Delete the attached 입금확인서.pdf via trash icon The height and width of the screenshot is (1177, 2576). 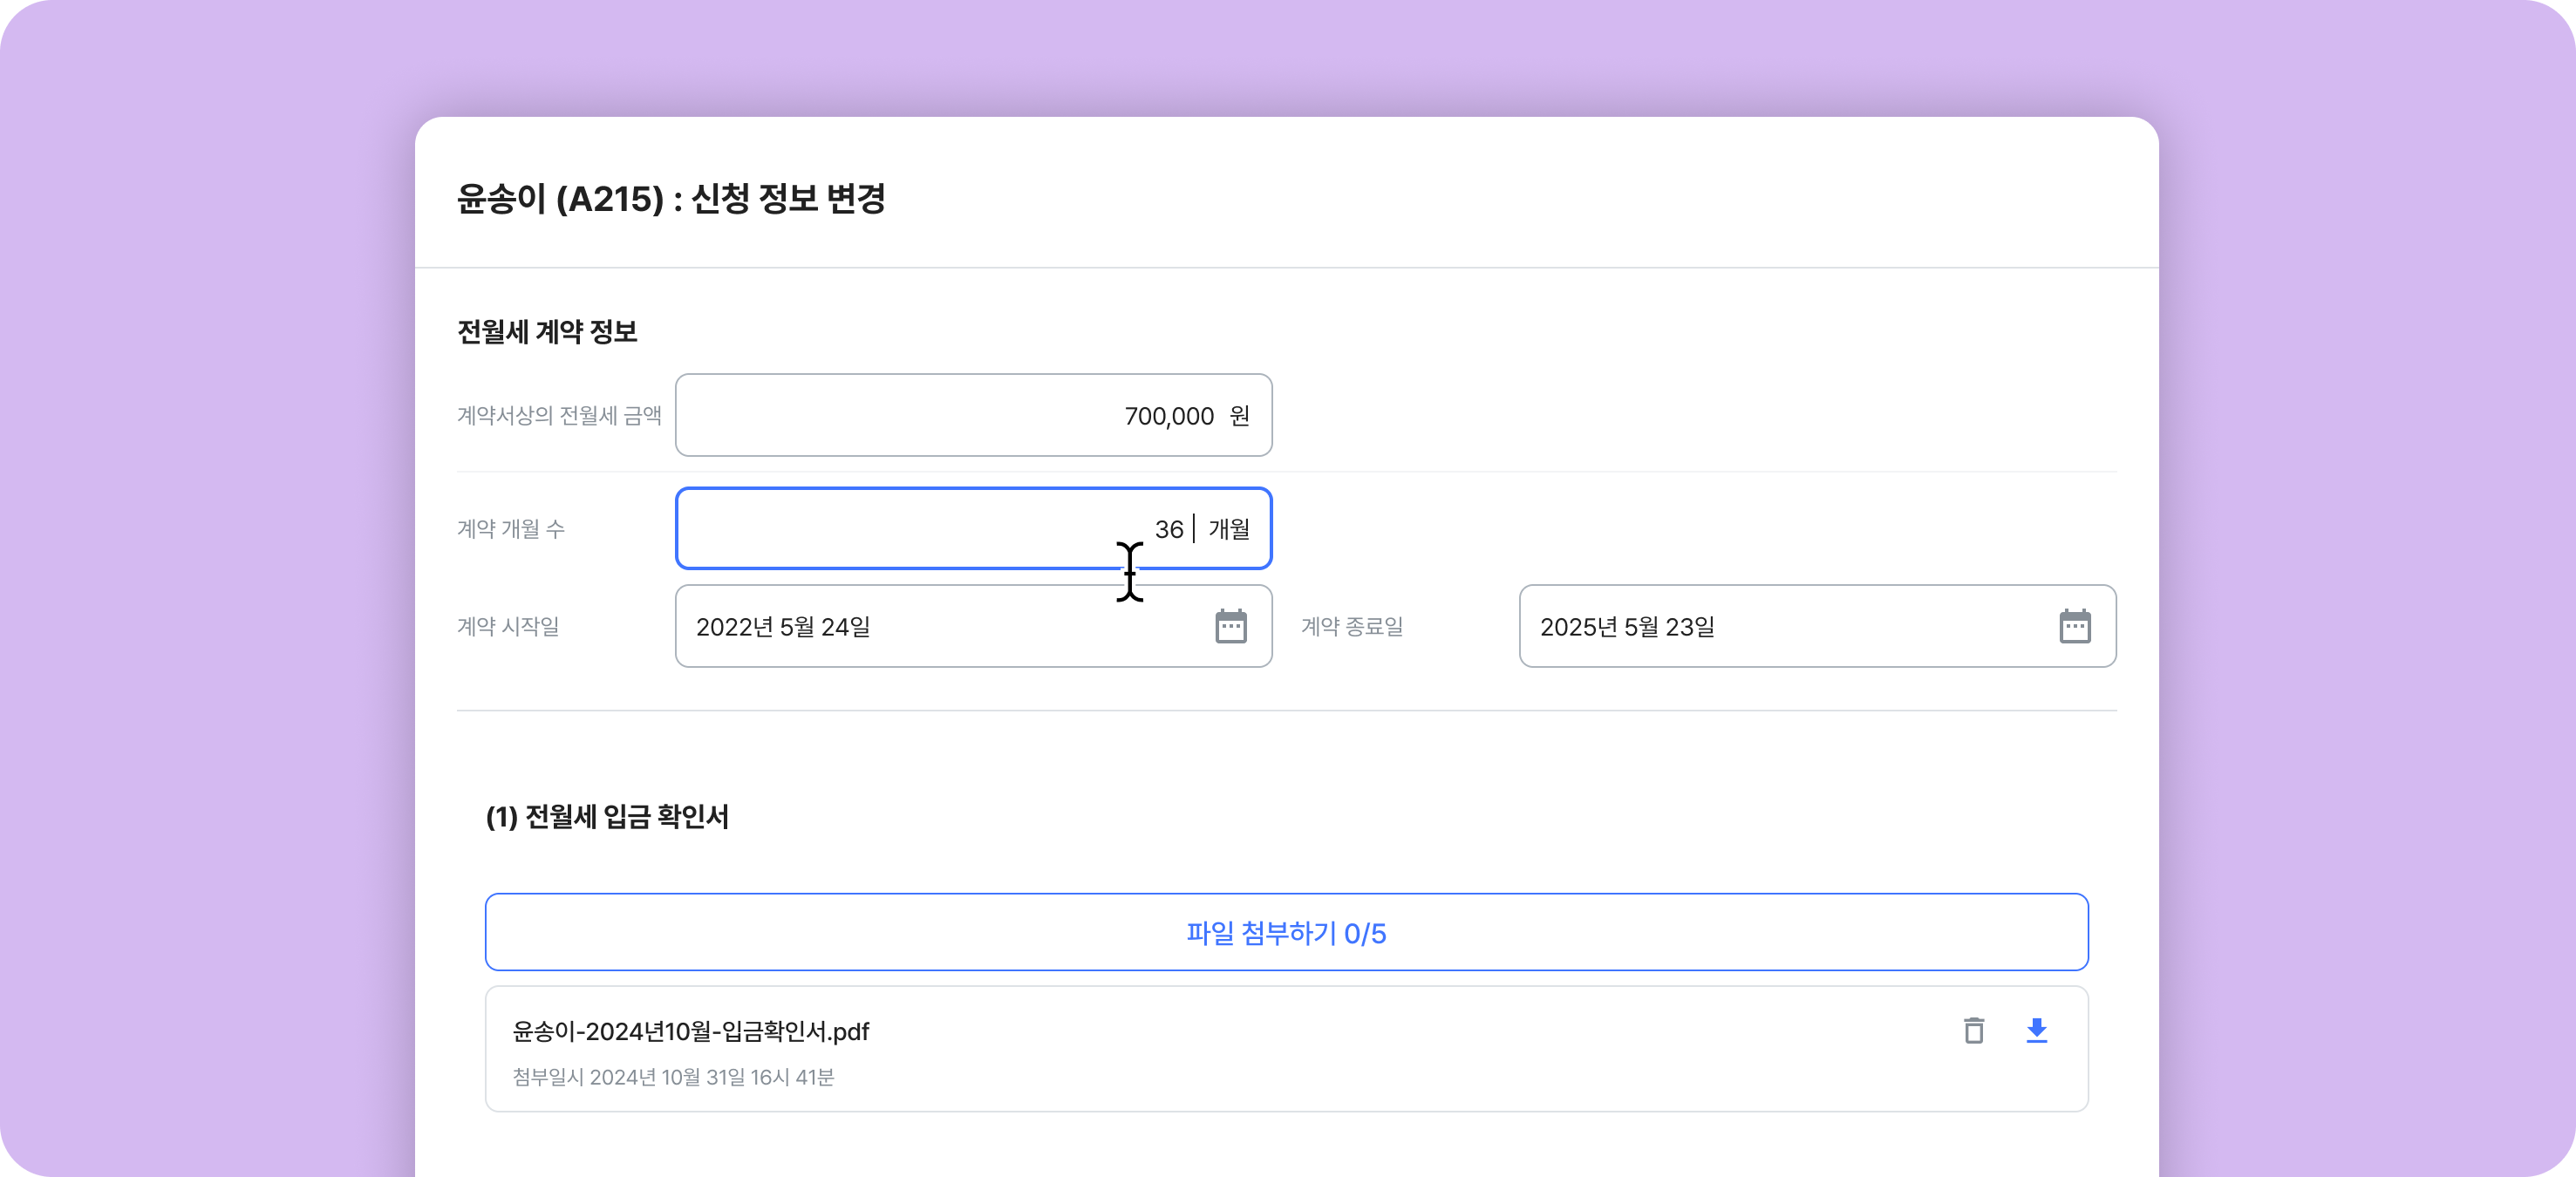pos(1973,1030)
